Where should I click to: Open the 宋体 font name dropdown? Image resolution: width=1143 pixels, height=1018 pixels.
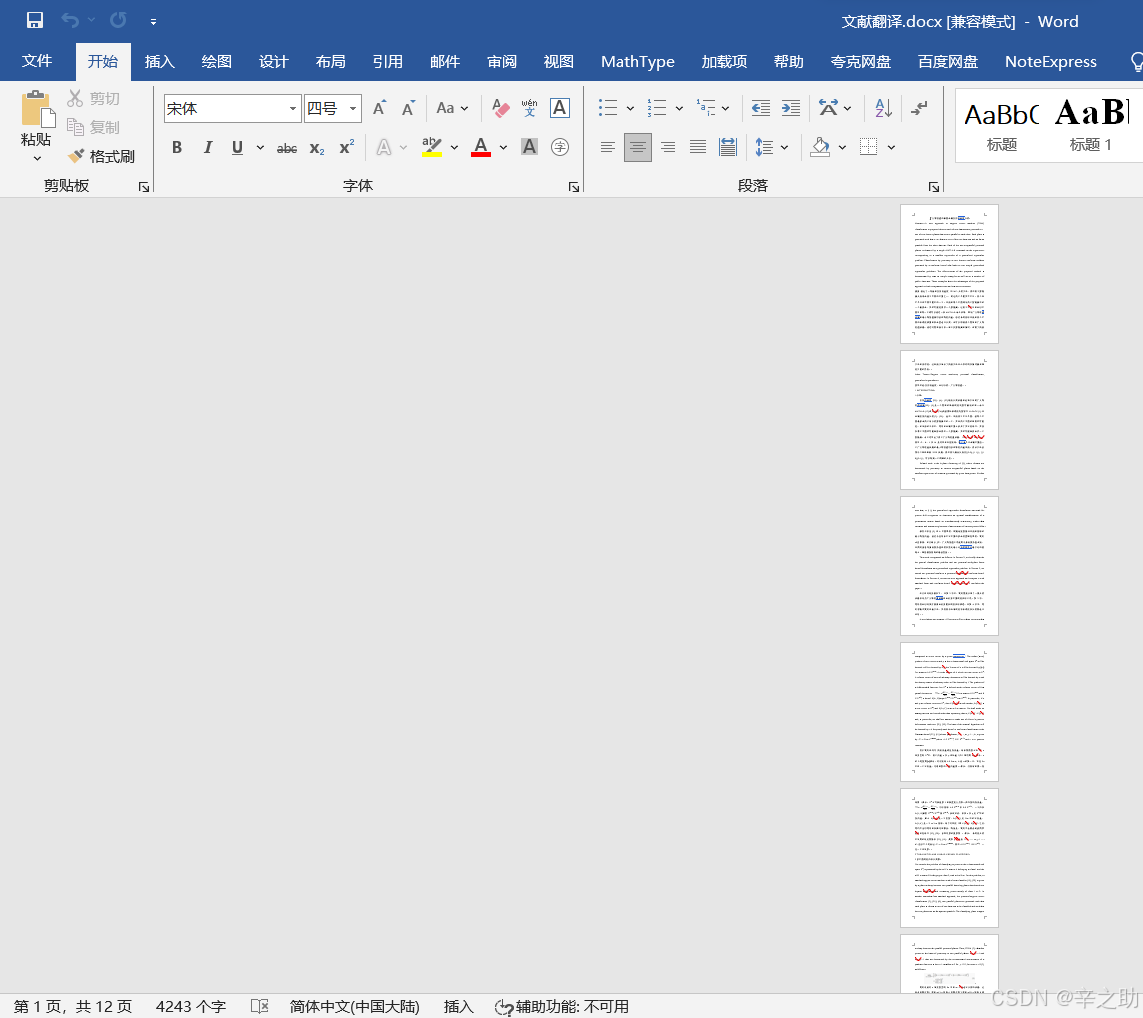(x=292, y=109)
